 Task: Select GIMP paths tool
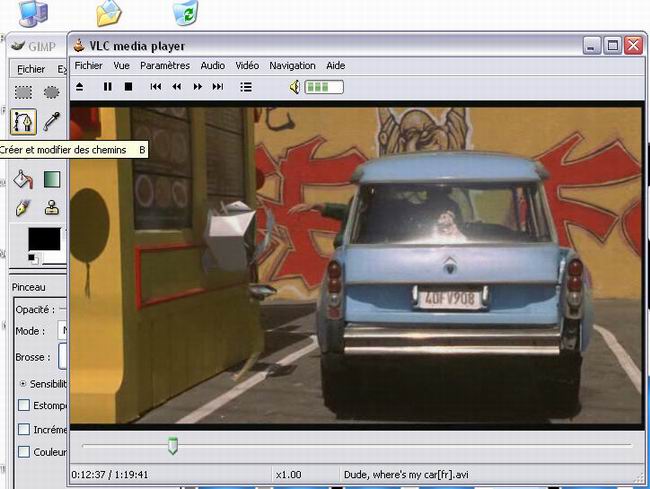pos(23,122)
